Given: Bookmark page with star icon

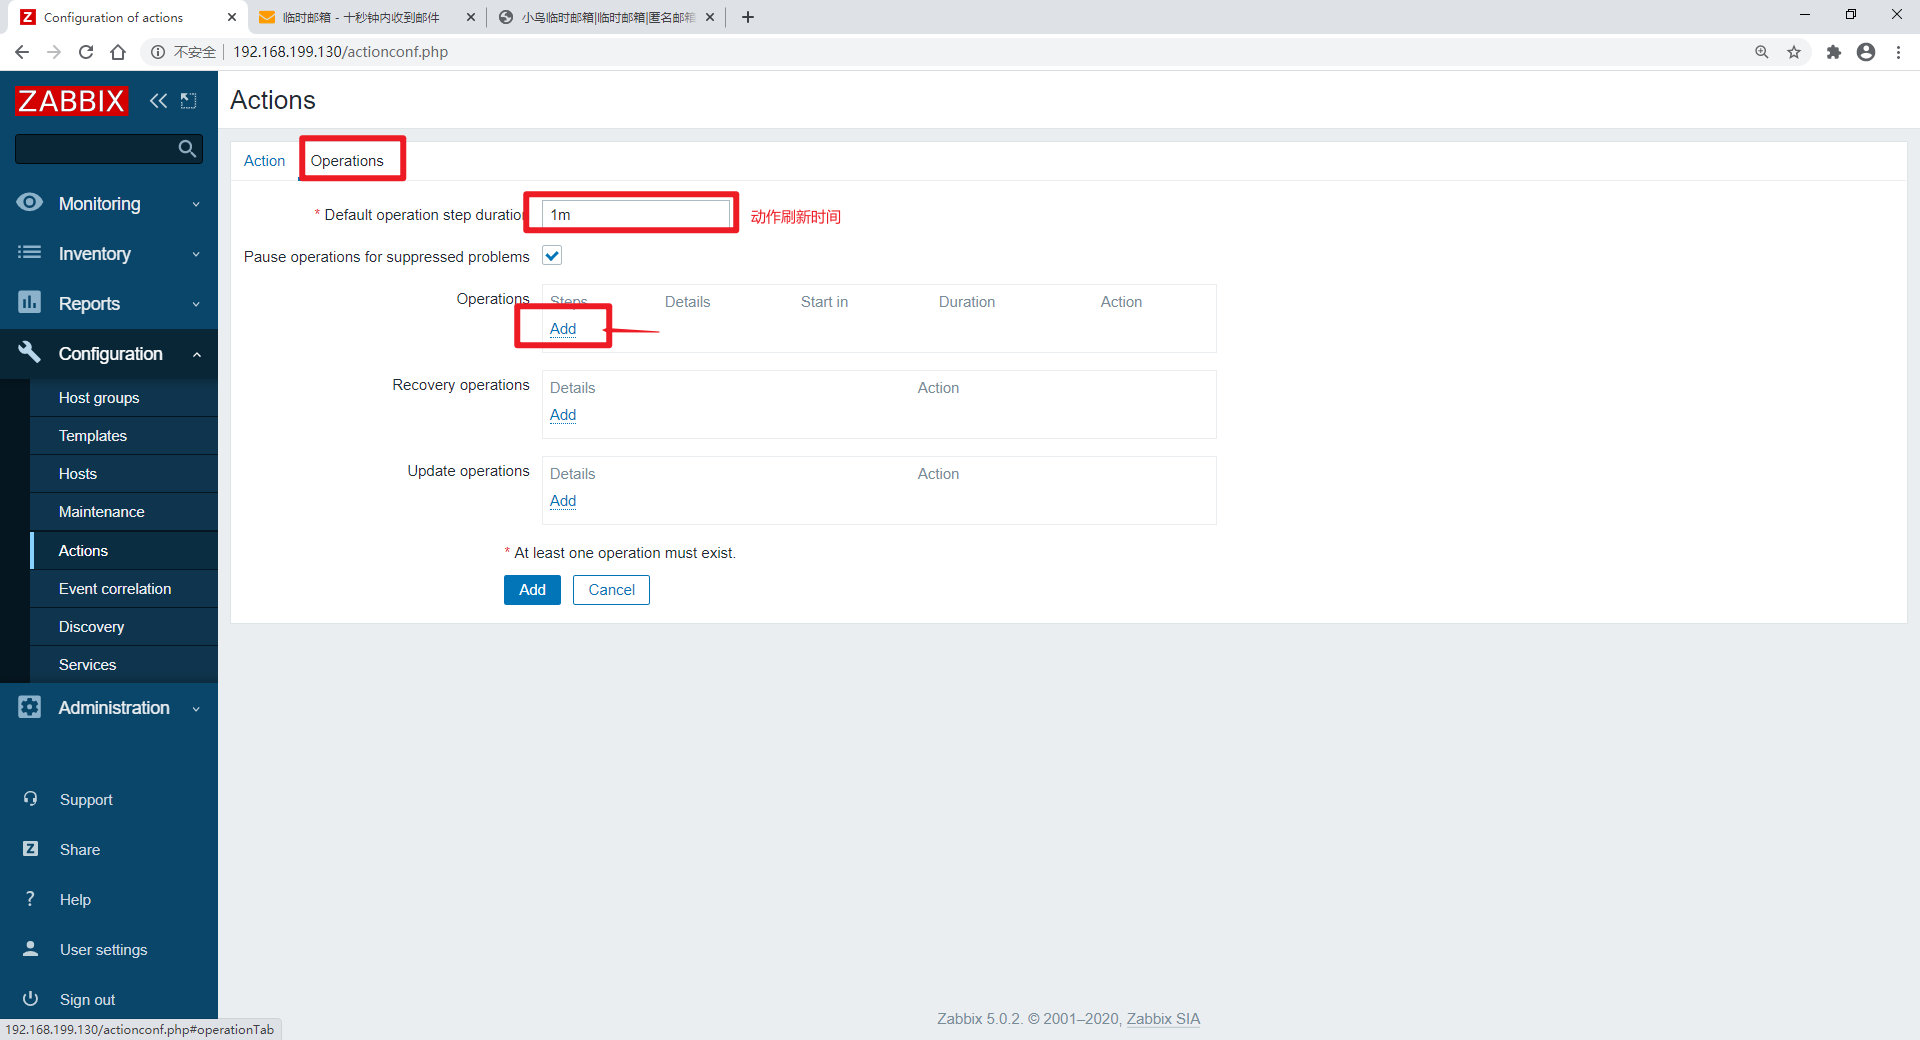Looking at the screenshot, I should click(1794, 52).
